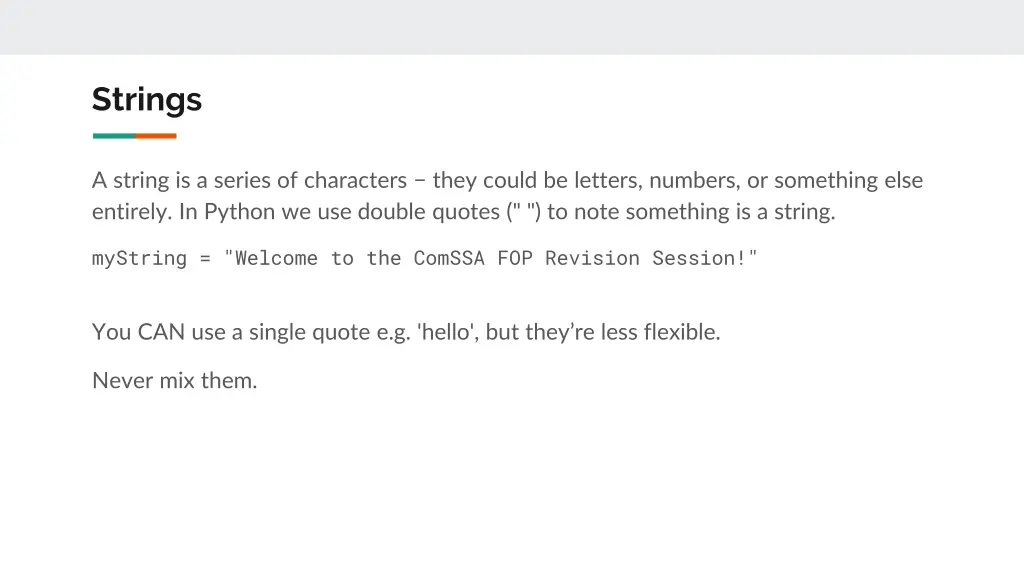1024x576 pixels.
Task: Click the equals sign in the code line
Action: pyautogui.click(x=205, y=259)
